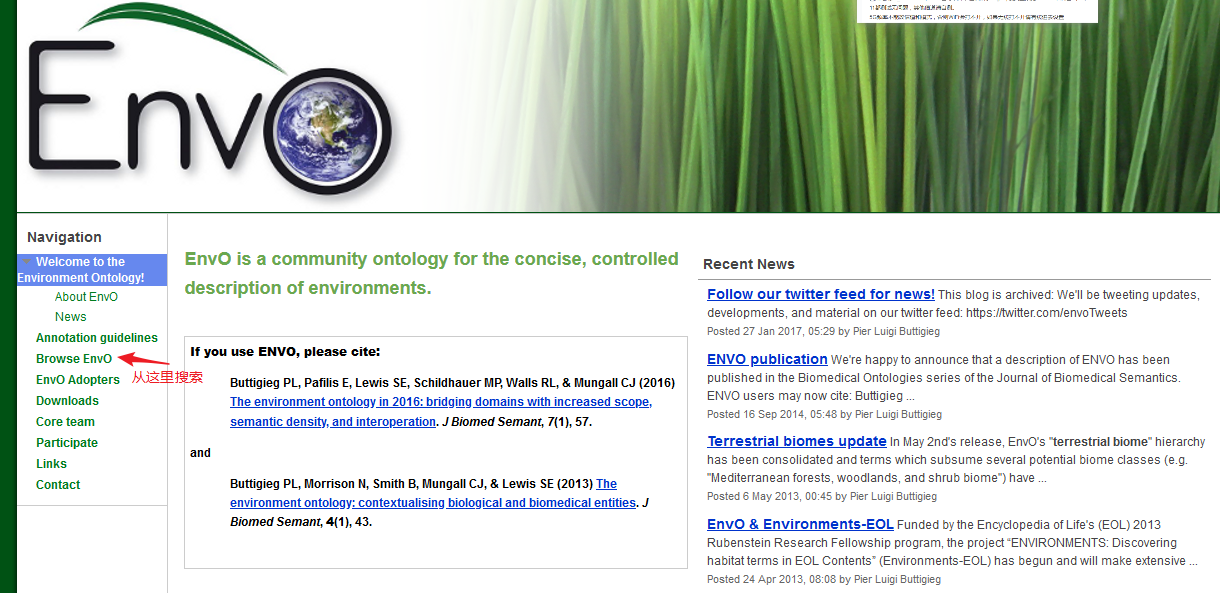
Task: Click the 'Recent News' heading
Action: pos(749,264)
